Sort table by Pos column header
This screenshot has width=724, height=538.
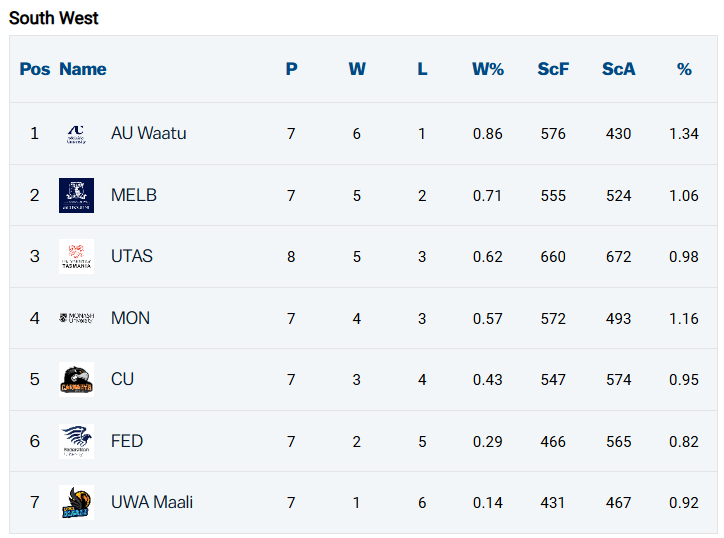point(35,69)
